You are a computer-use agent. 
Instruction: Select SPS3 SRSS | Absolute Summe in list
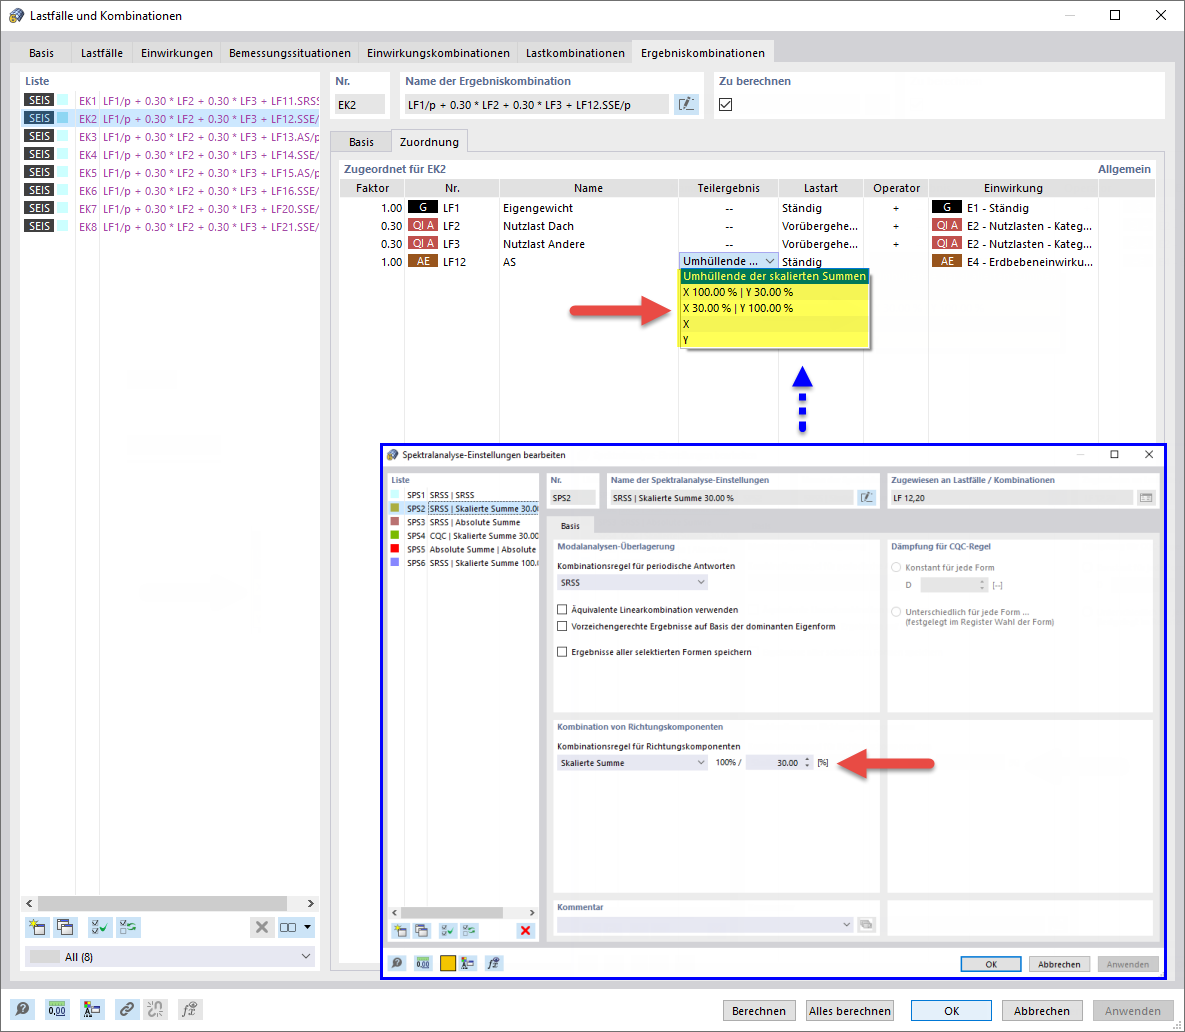point(463,522)
